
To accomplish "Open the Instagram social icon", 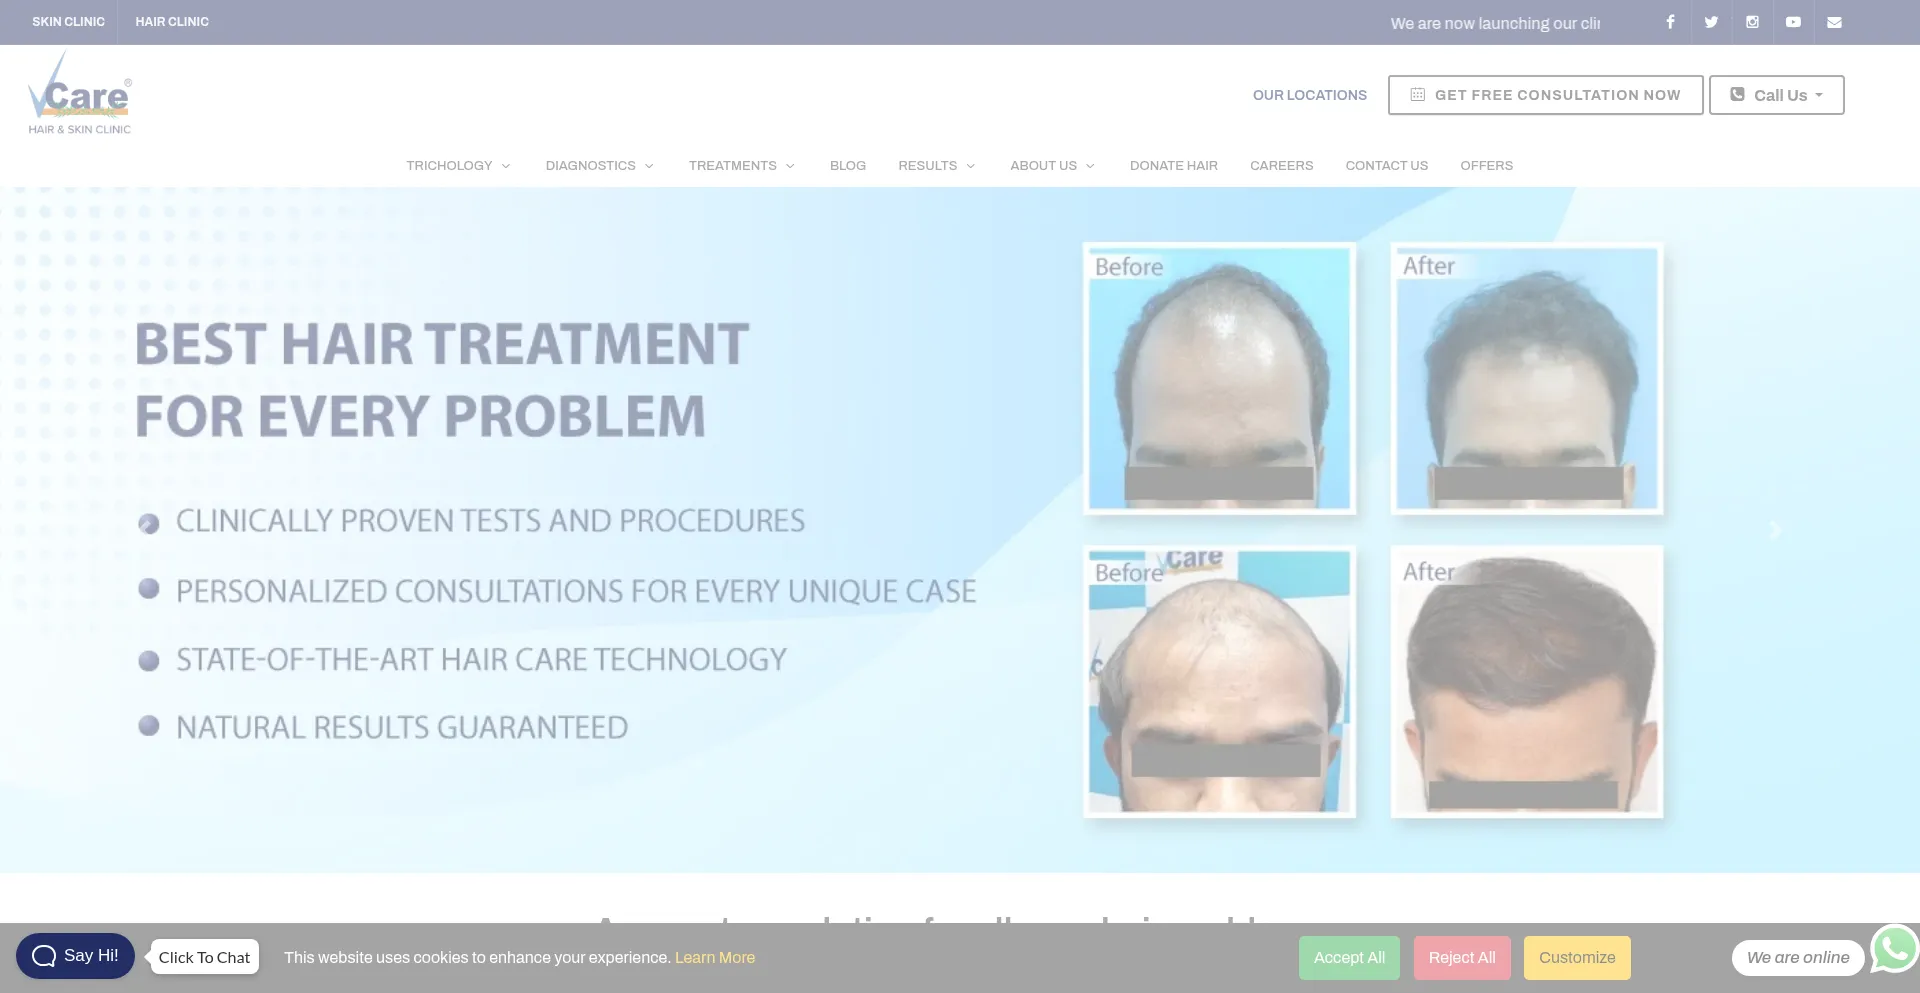I will click(1752, 22).
